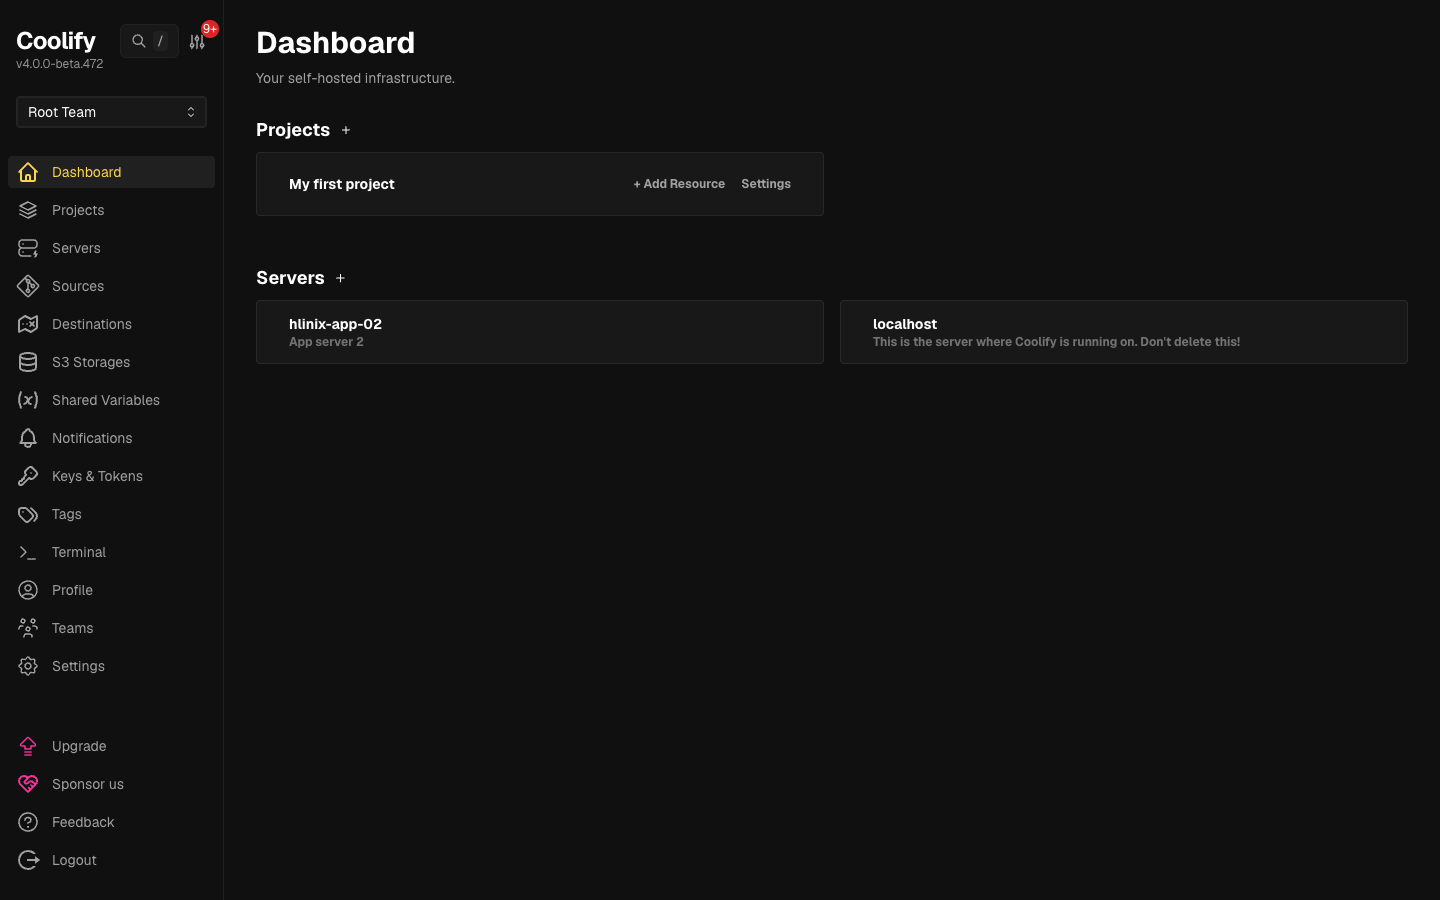Viewport: 1440px width, 900px height.
Task: Click the Feedback question mark icon
Action: 28,822
